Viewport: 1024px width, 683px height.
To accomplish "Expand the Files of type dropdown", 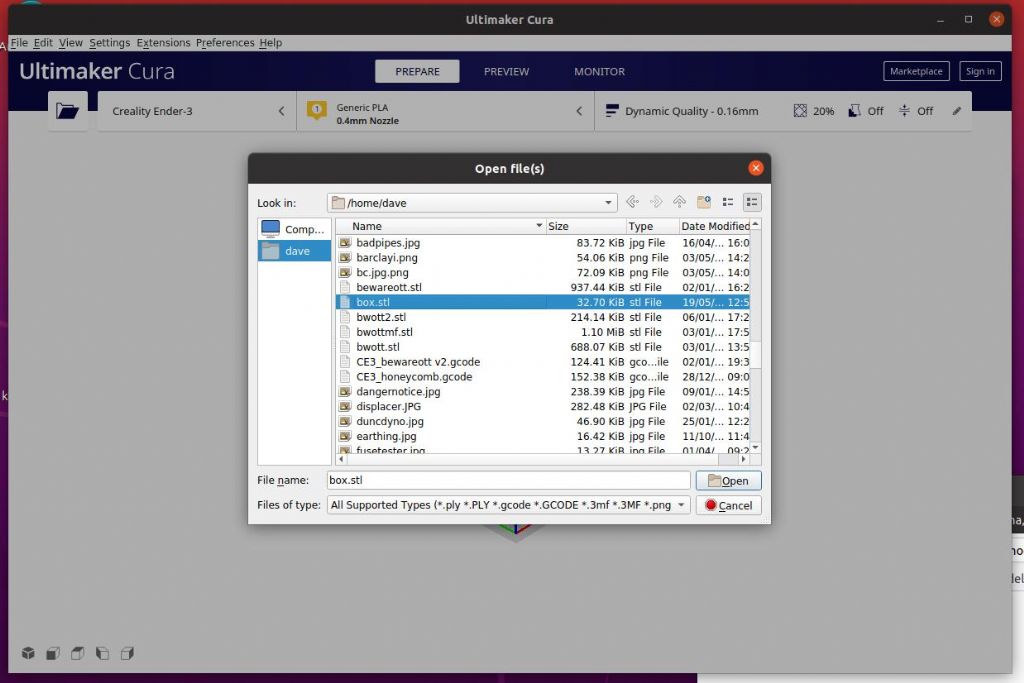I will 681,505.
